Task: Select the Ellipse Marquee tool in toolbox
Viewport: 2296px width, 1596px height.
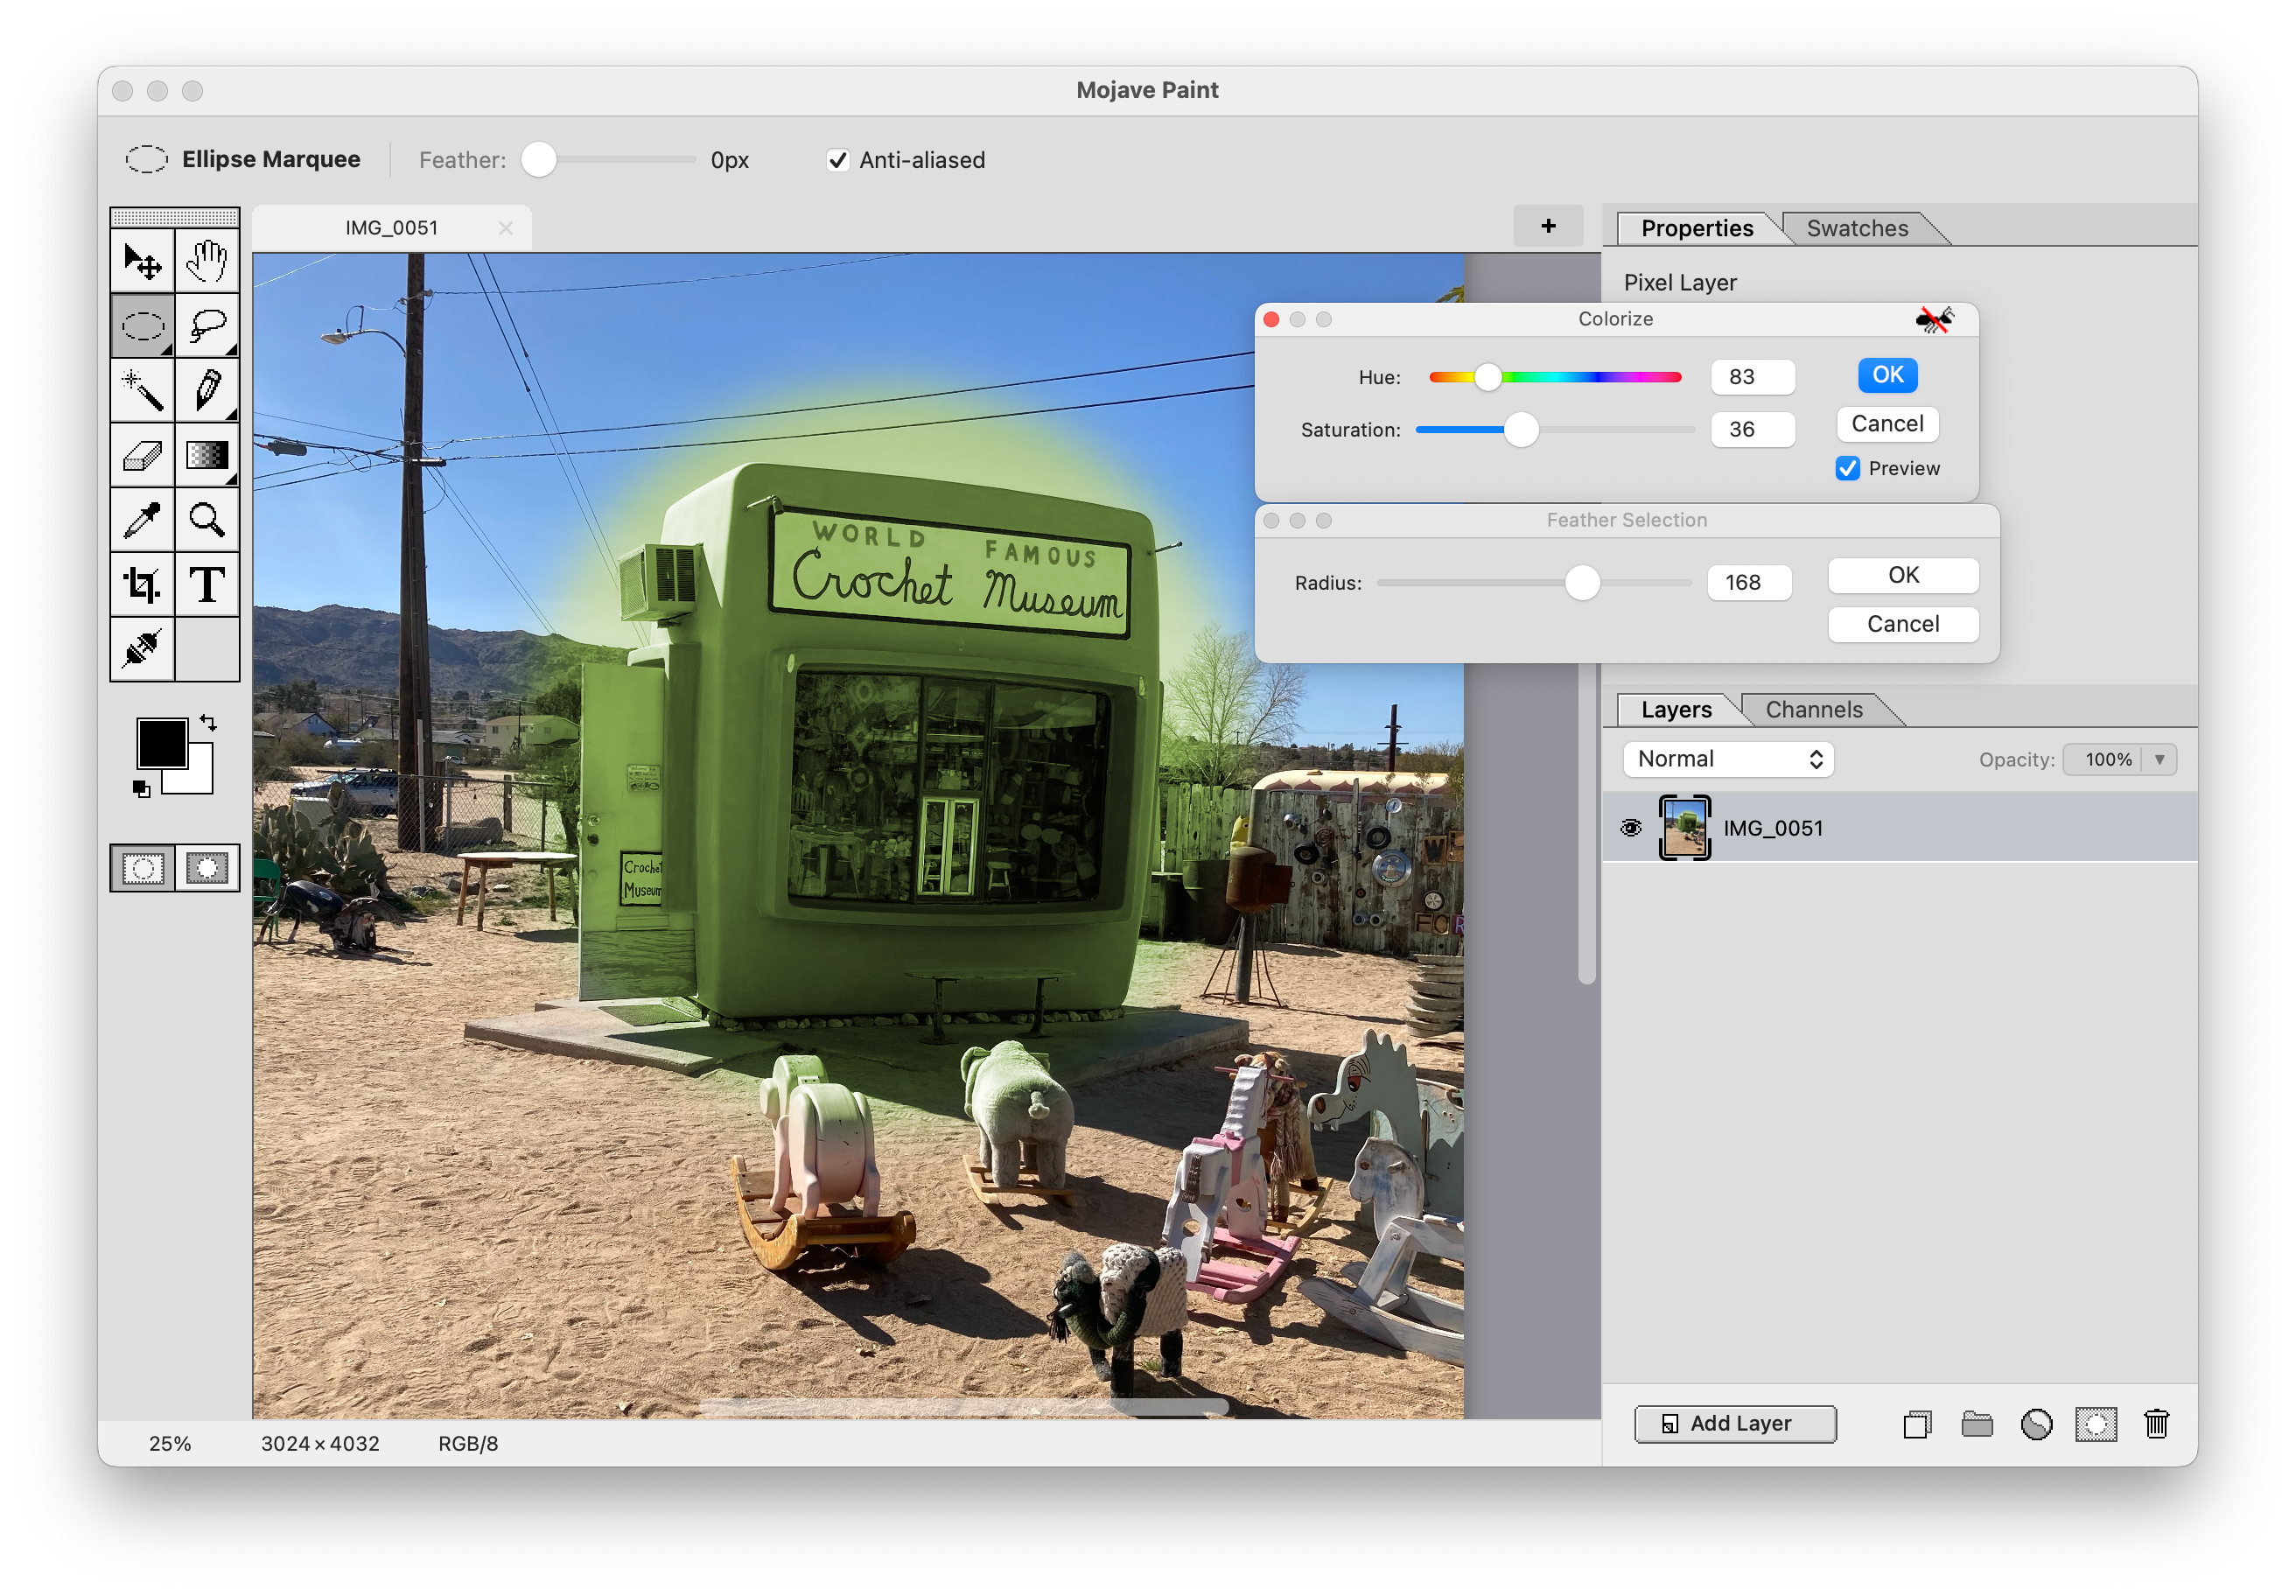Action: point(143,325)
